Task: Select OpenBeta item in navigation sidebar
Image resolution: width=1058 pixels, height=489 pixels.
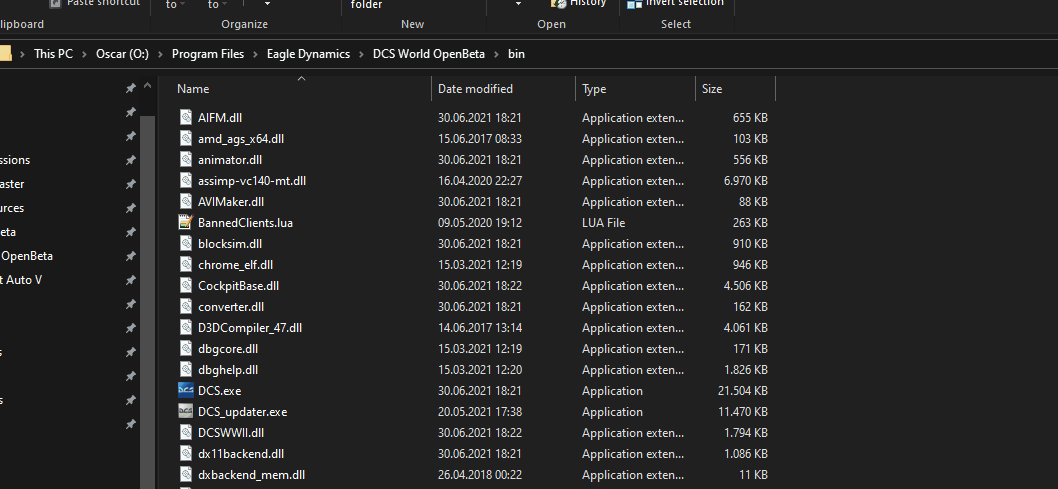Action: click(27, 256)
